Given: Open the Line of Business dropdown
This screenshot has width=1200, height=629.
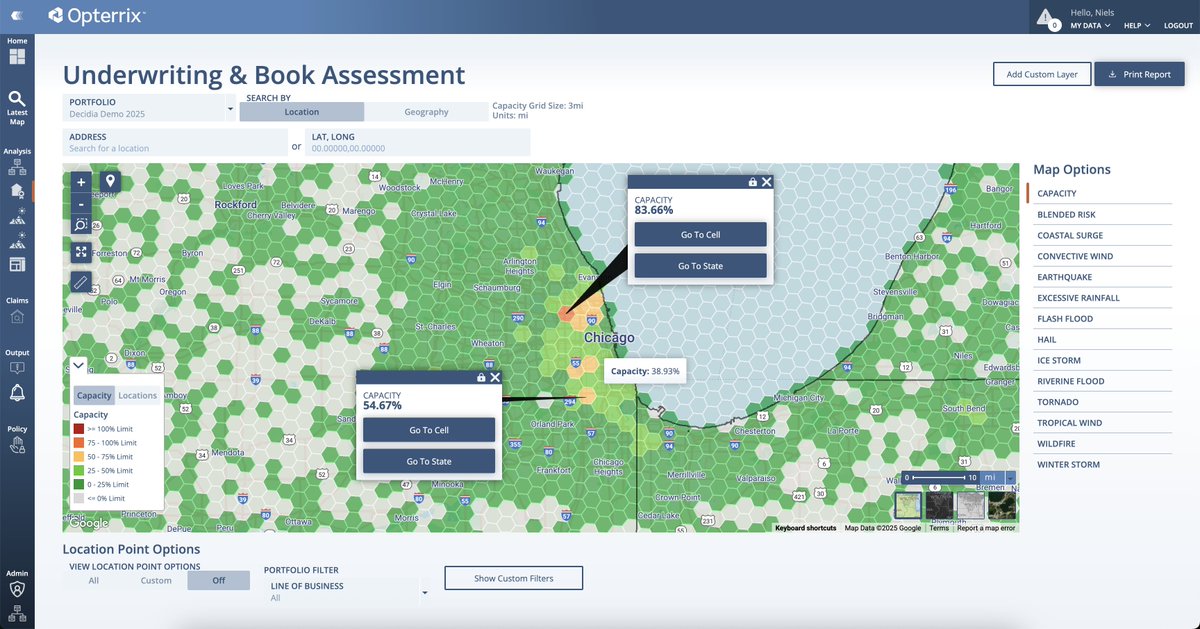Looking at the screenshot, I should coord(349,592).
